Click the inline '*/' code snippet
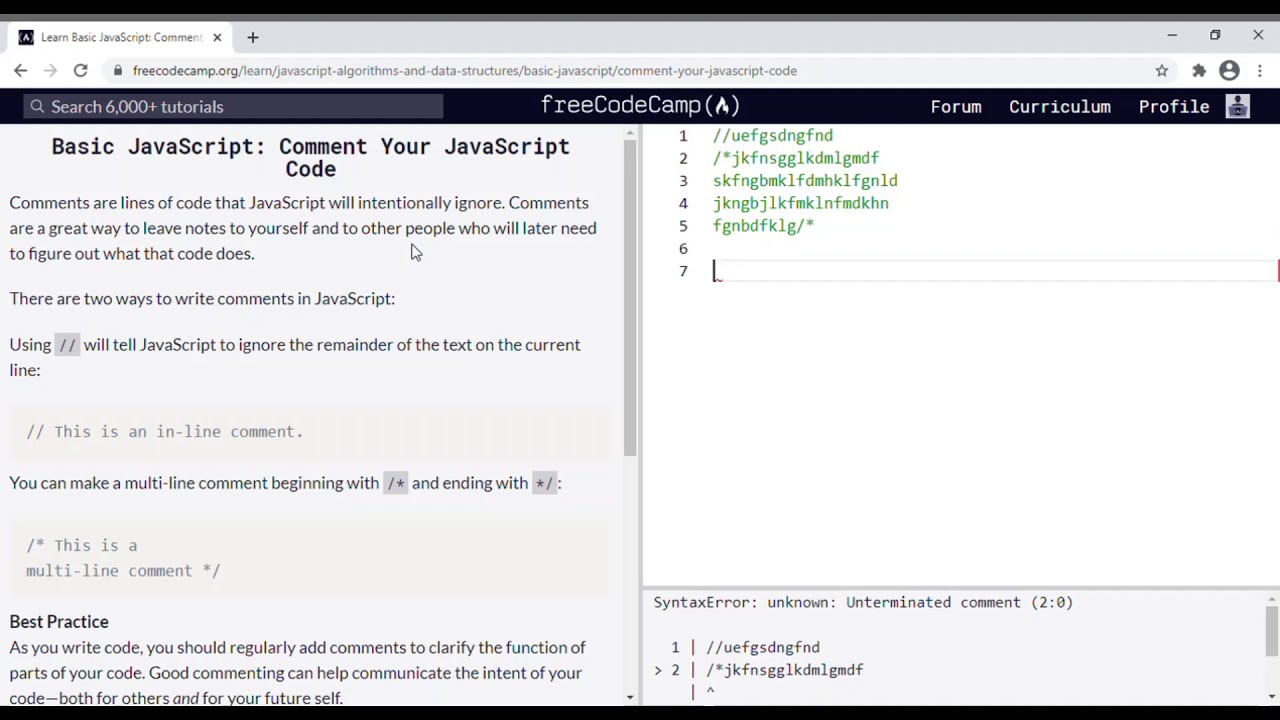The height and width of the screenshot is (720, 1280). pos(544,483)
